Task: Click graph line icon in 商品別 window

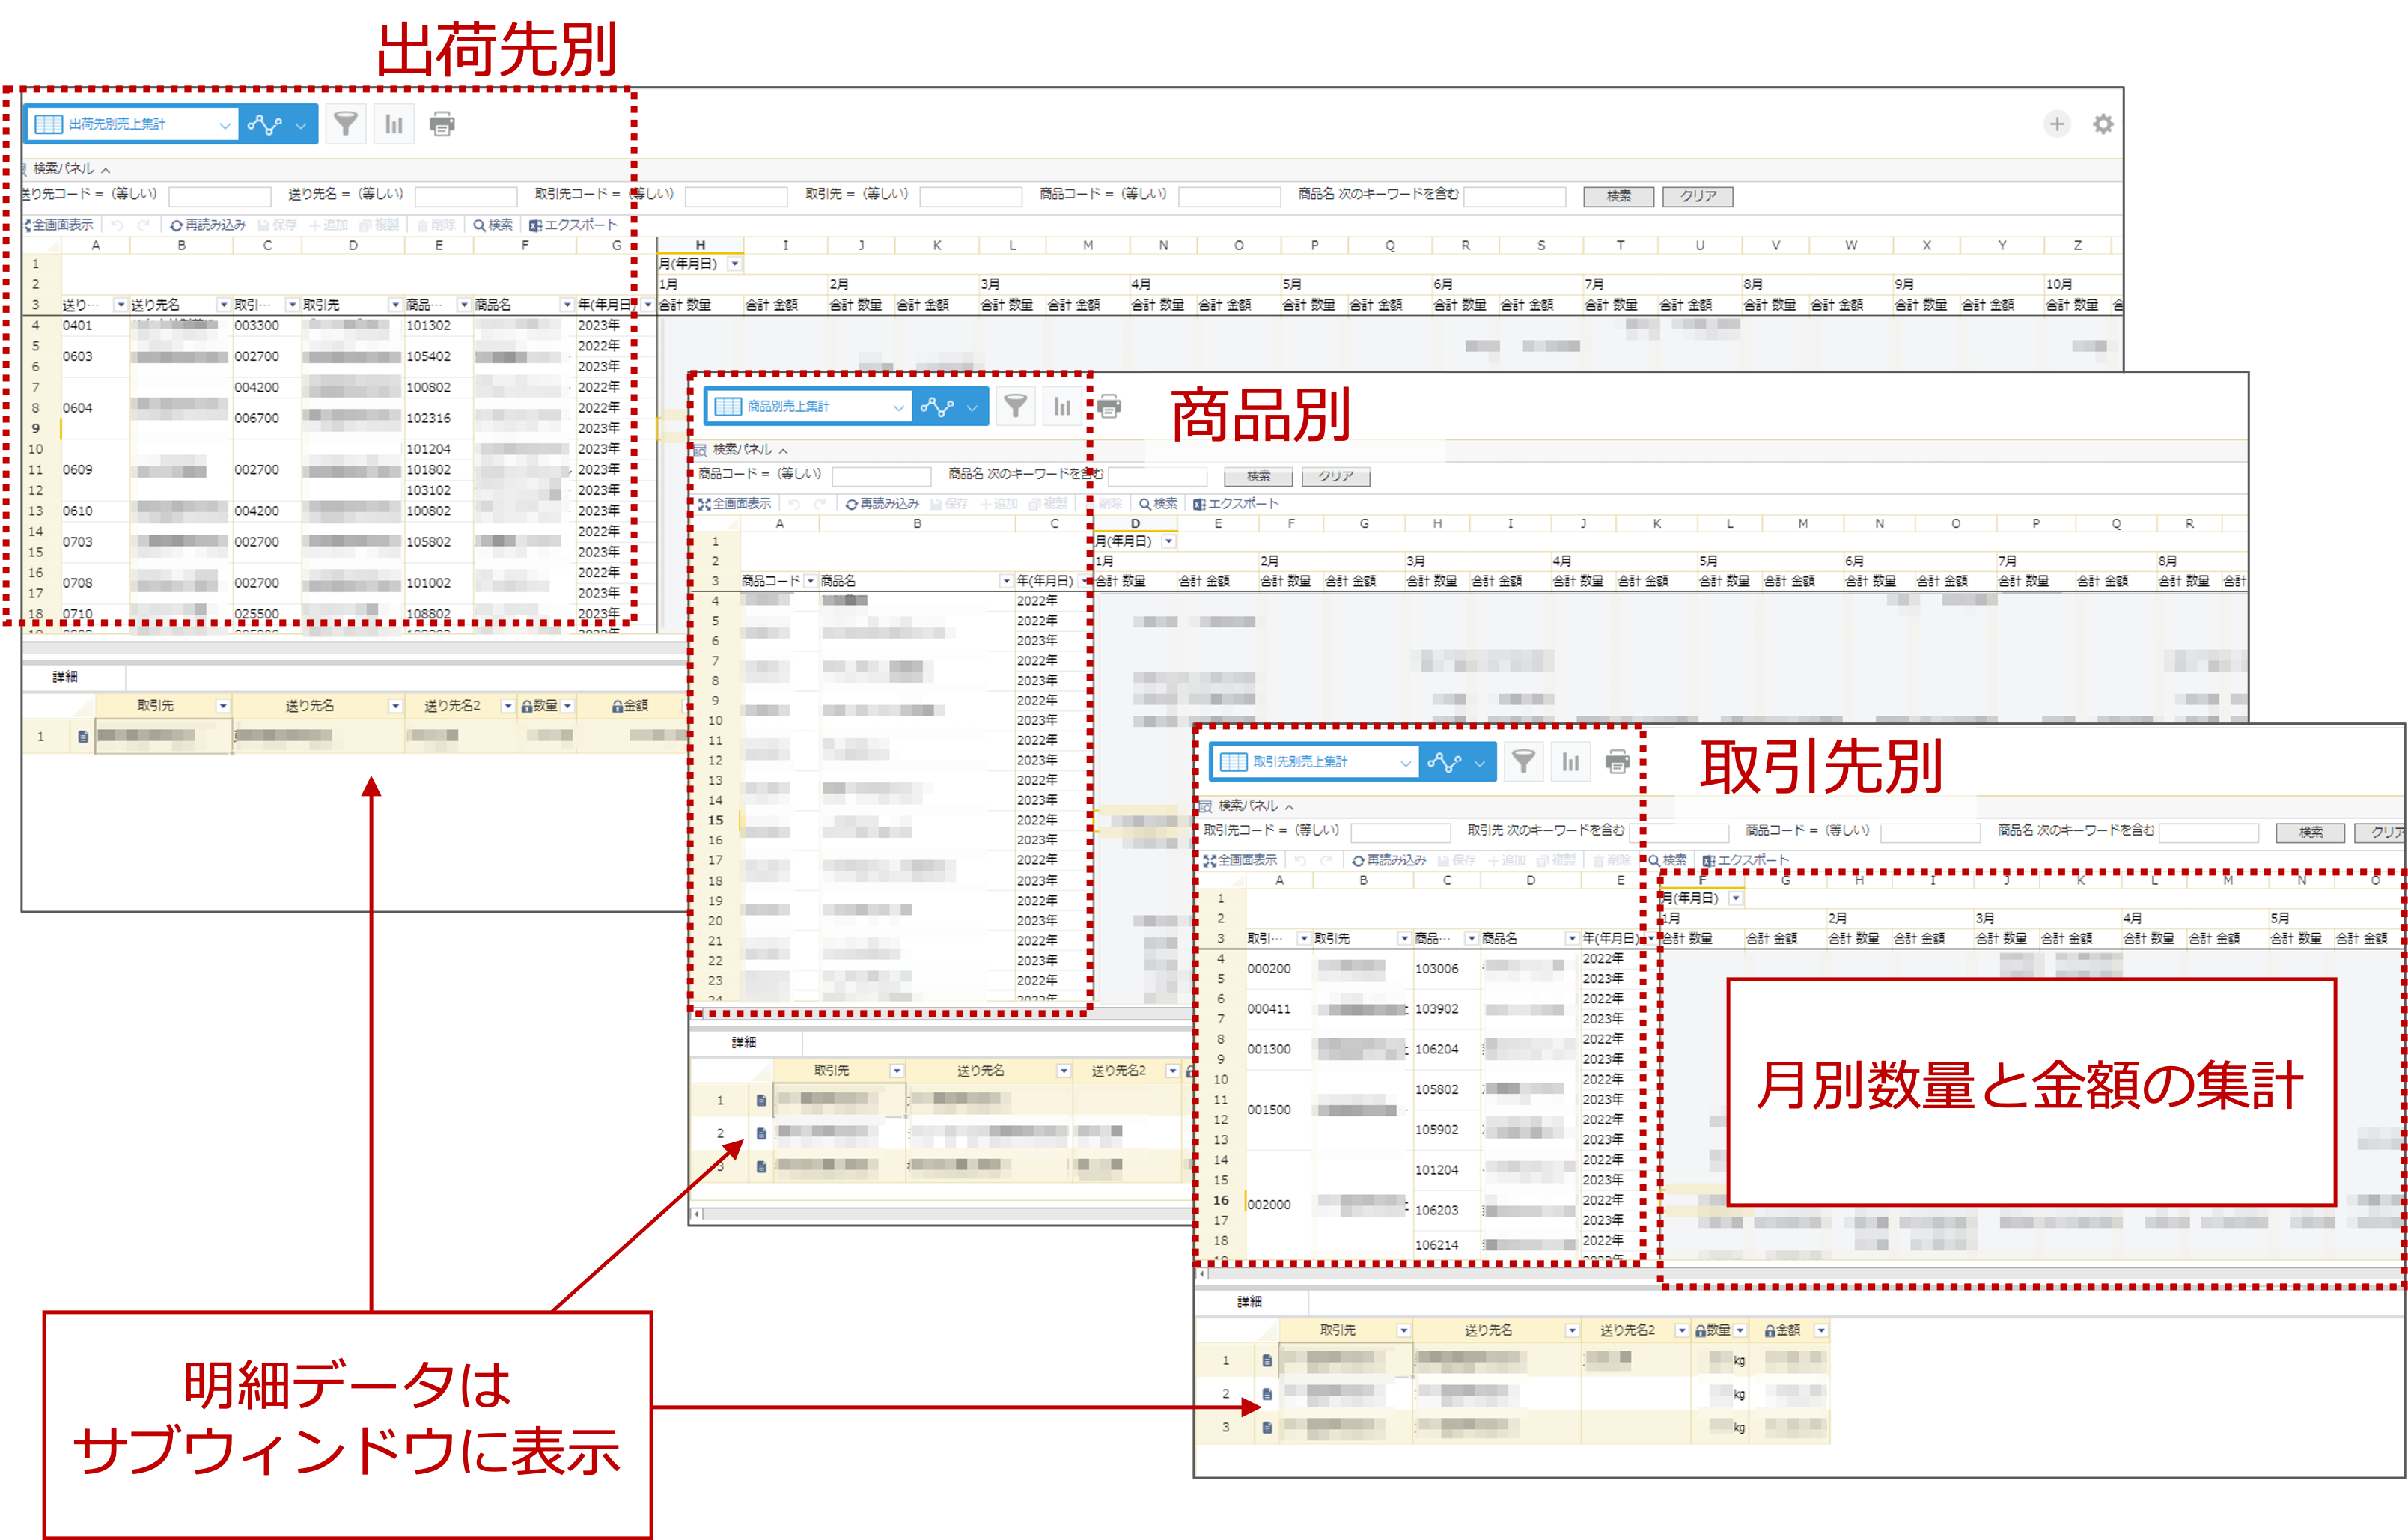Action: (937, 406)
